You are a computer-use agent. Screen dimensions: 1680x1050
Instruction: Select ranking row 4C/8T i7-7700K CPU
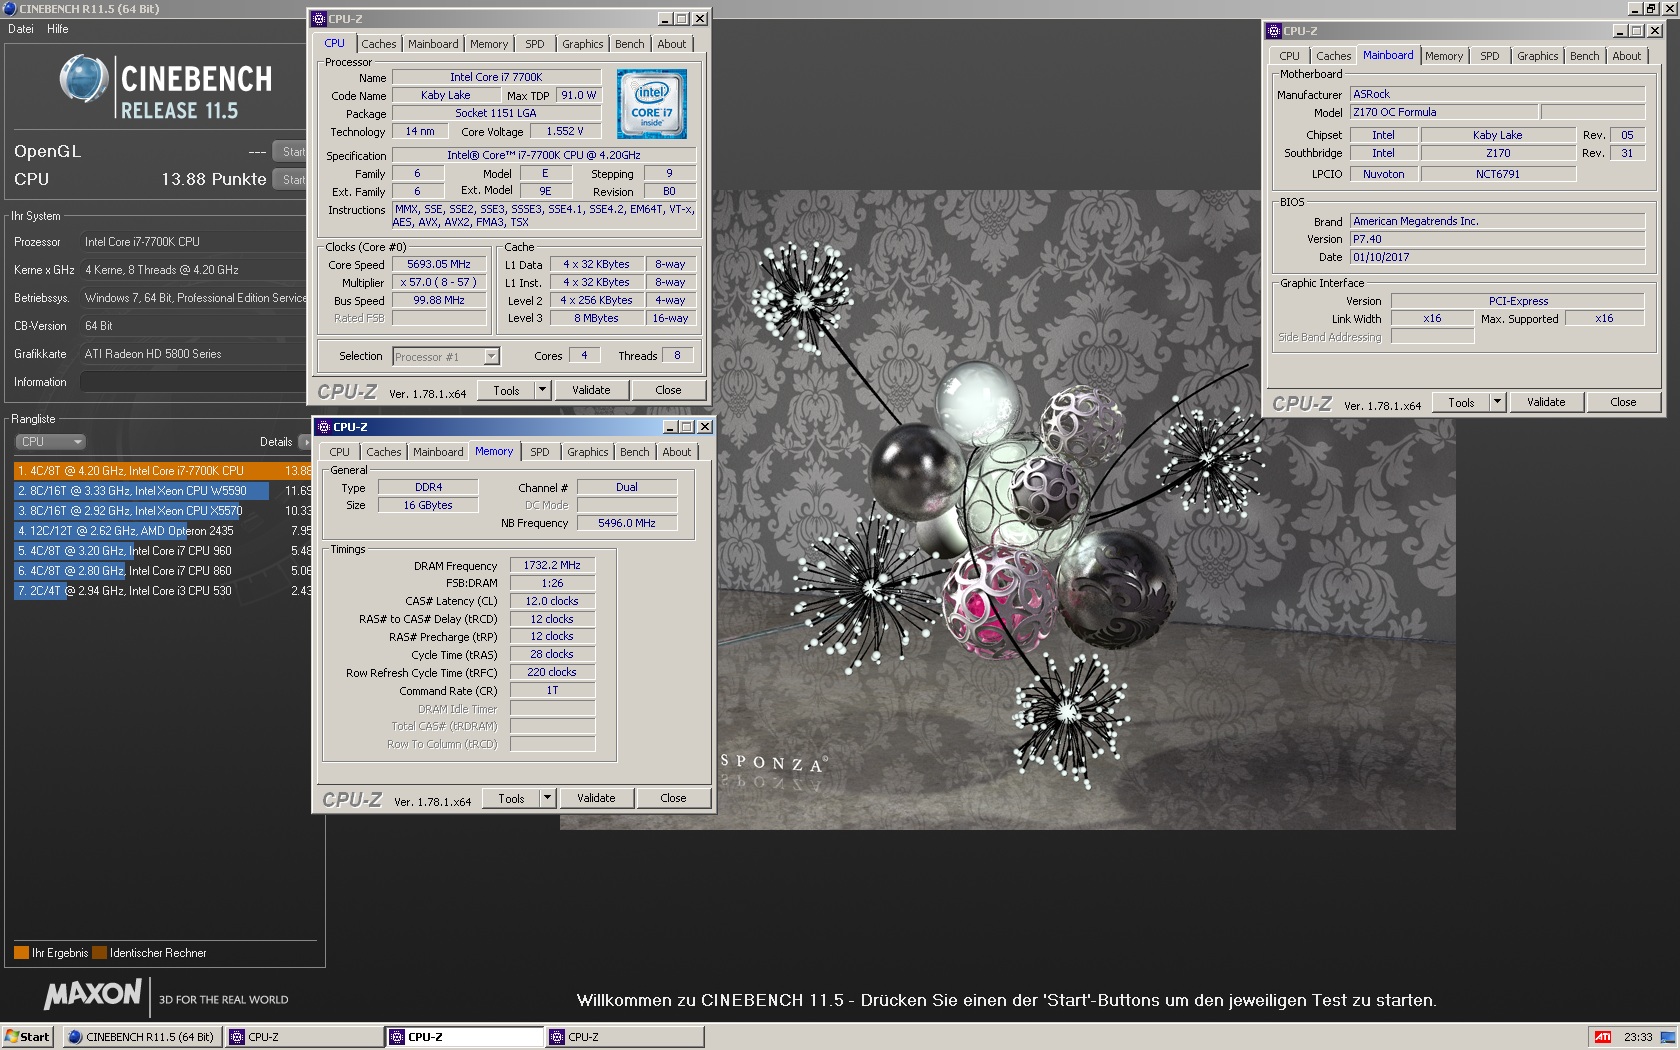click(163, 470)
